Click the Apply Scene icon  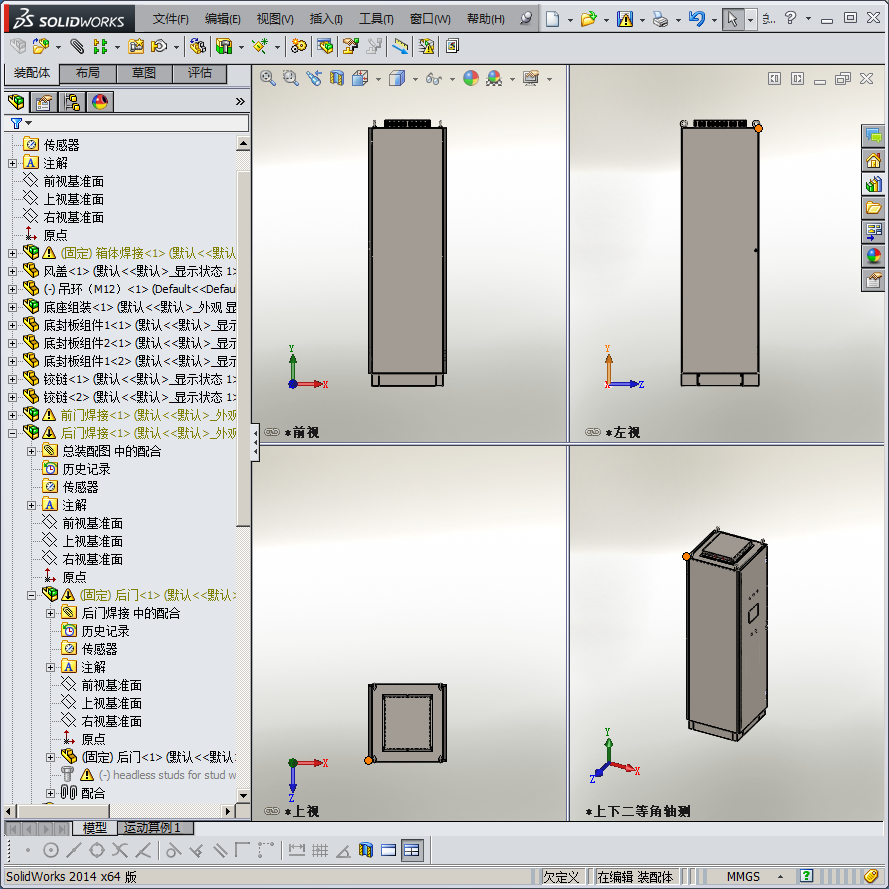(x=494, y=78)
